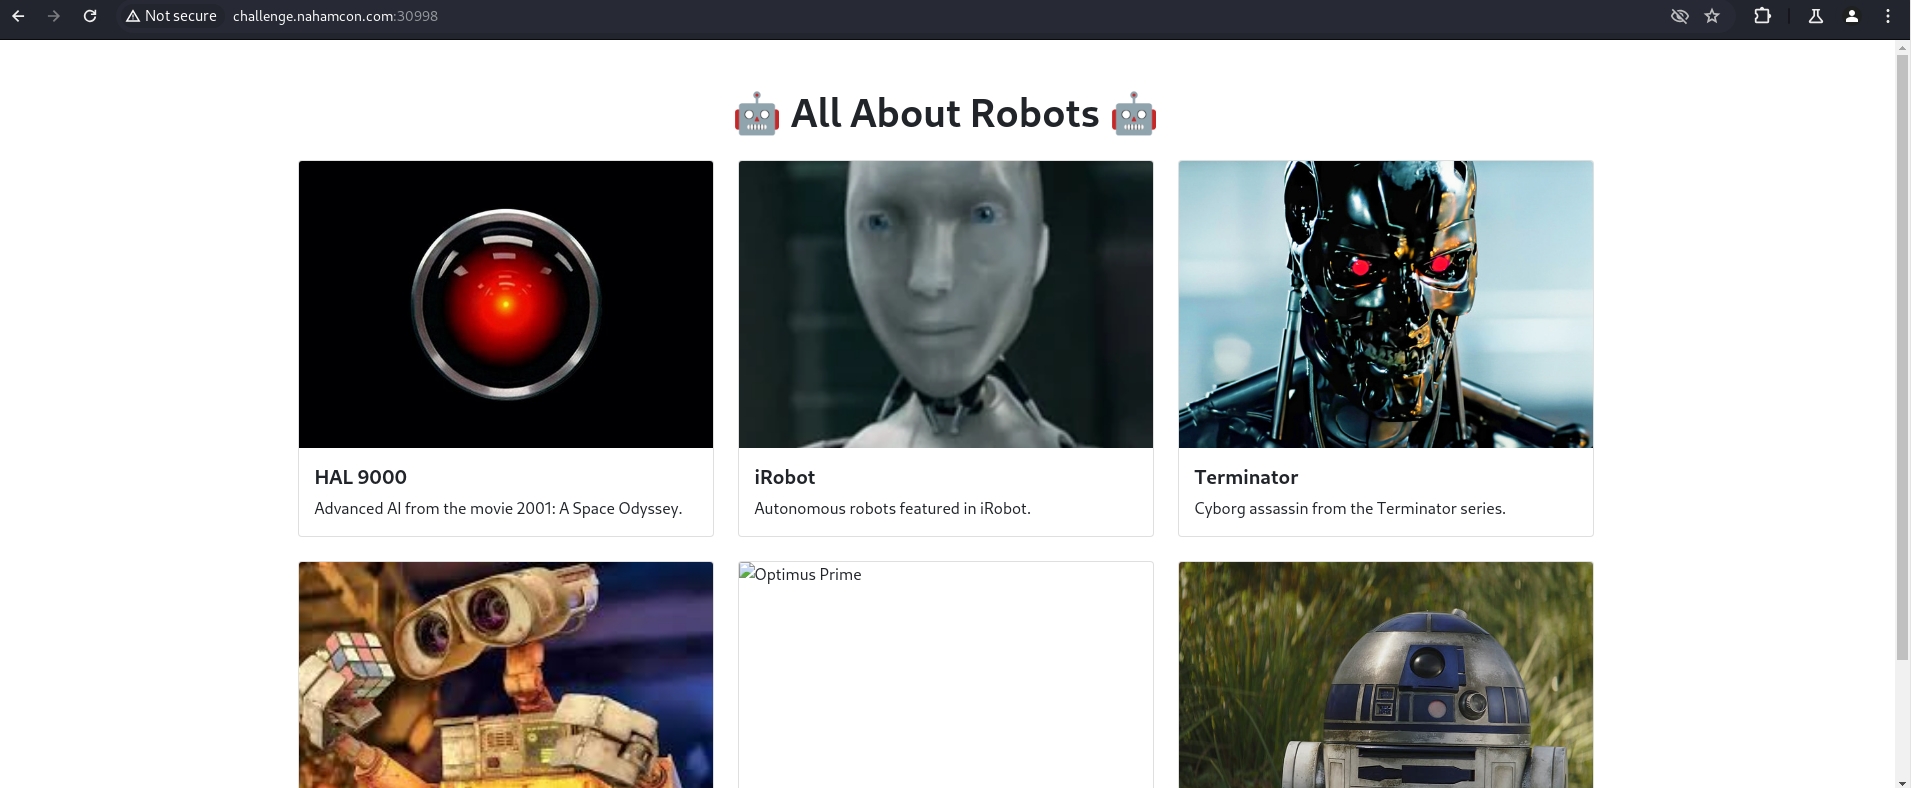
Task: Click the Terminator skull image
Action: pyautogui.click(x=1385, y=304)
